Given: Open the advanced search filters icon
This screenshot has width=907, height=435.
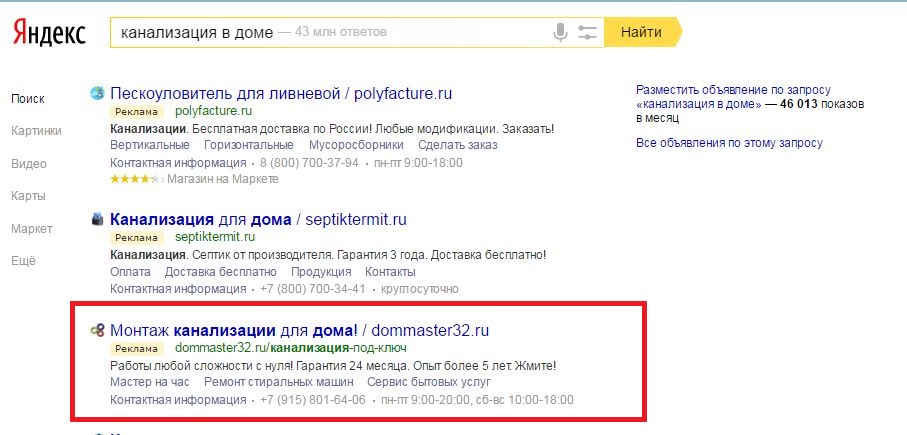Looking at the screenshot, I should coord(587,32).
